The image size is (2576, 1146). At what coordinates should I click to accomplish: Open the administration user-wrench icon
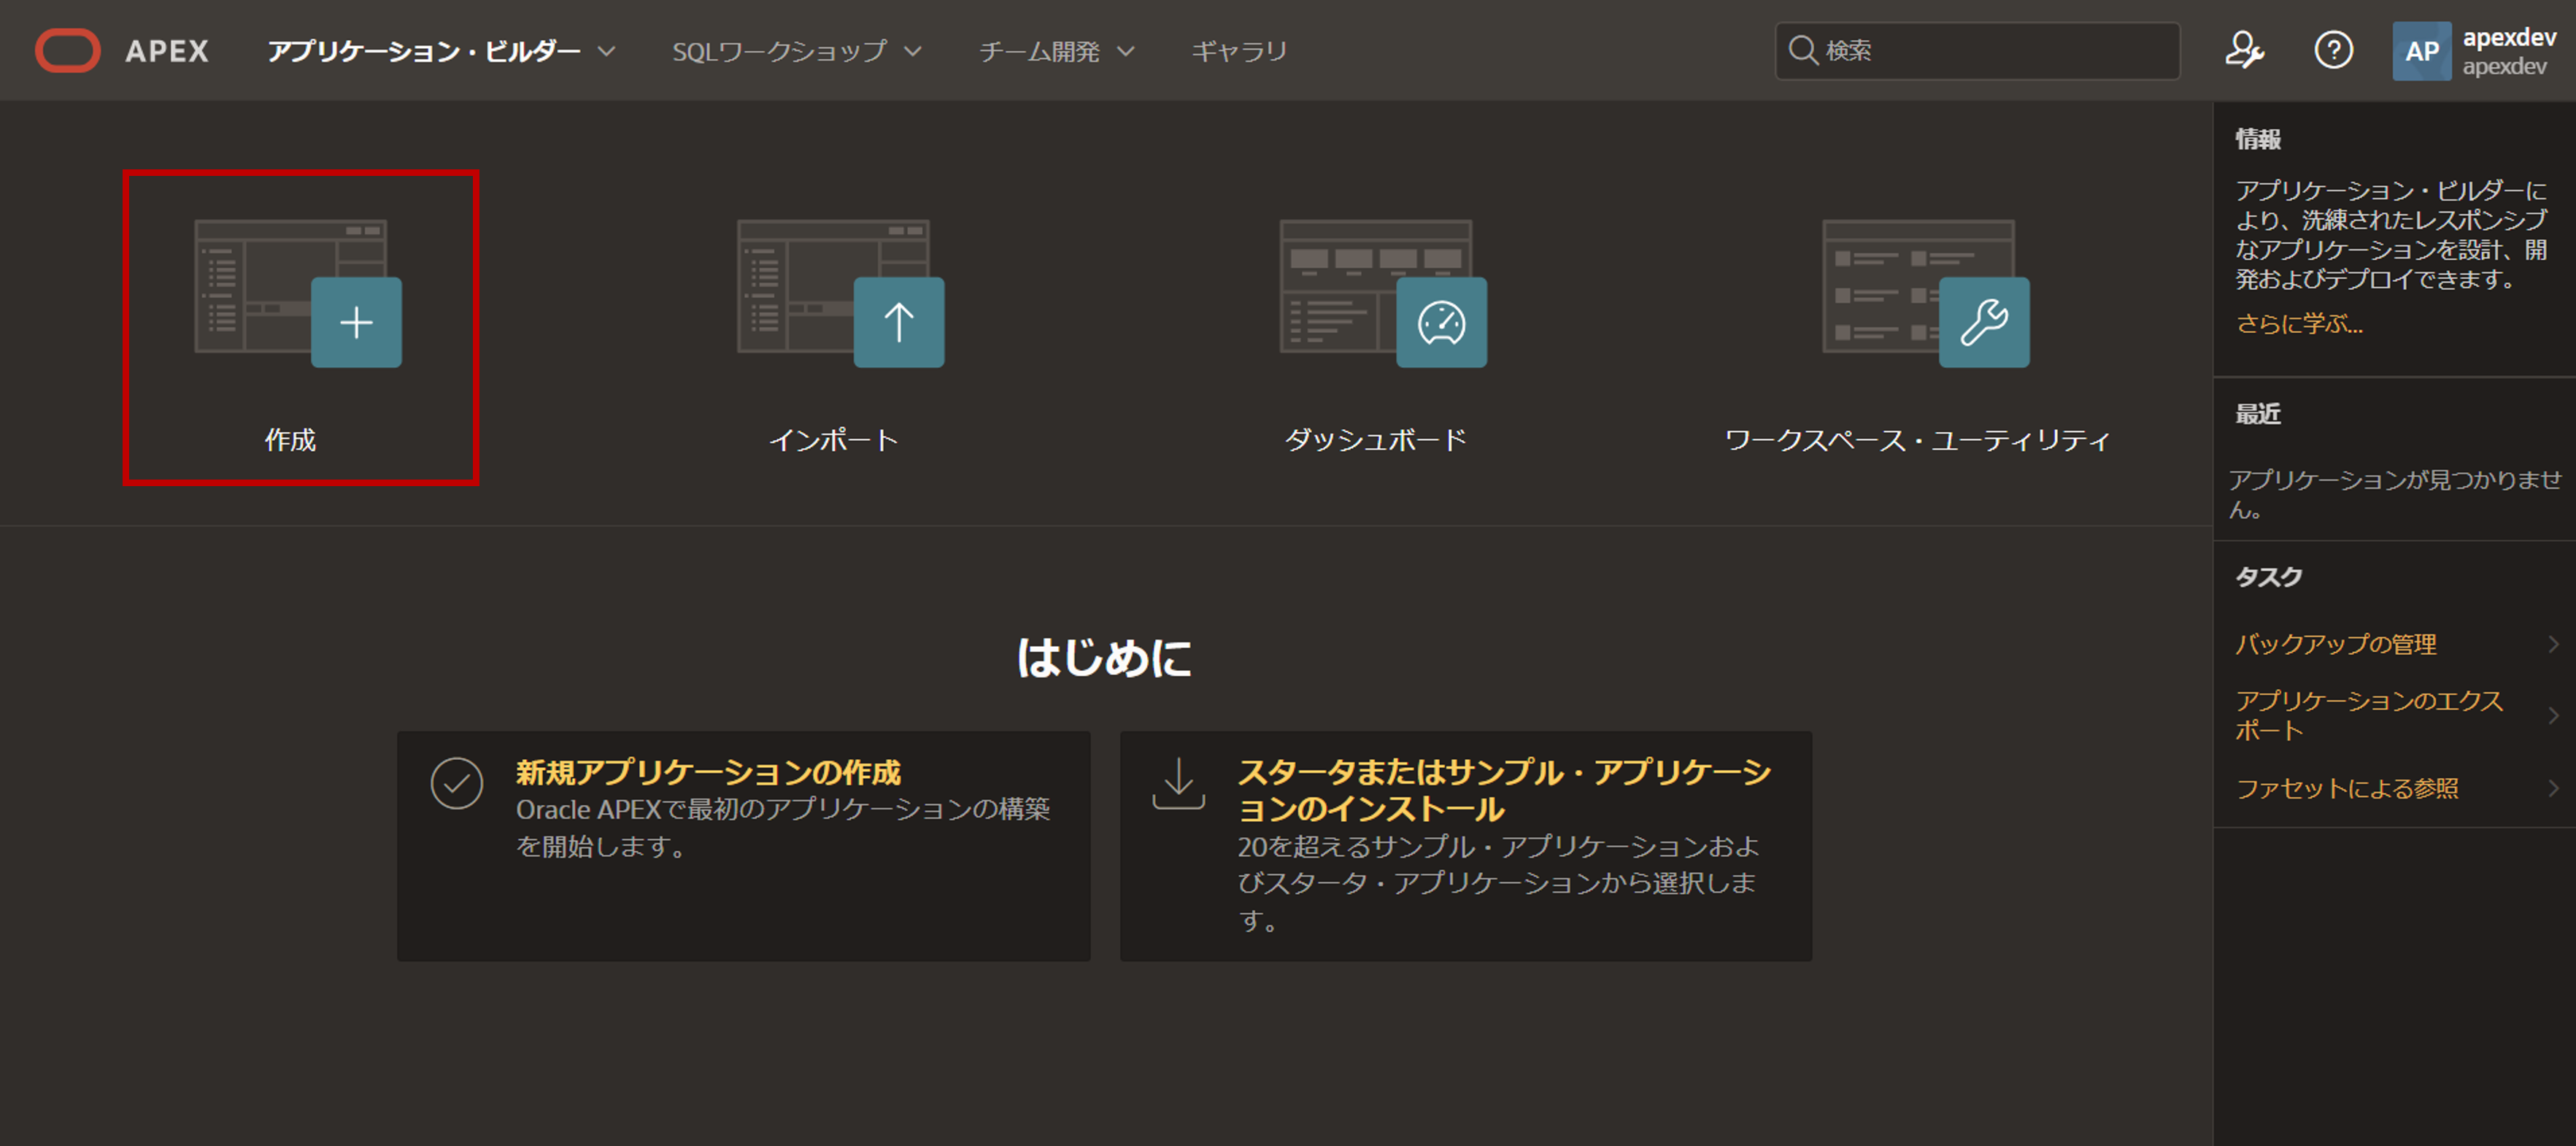coord(2243,50)
